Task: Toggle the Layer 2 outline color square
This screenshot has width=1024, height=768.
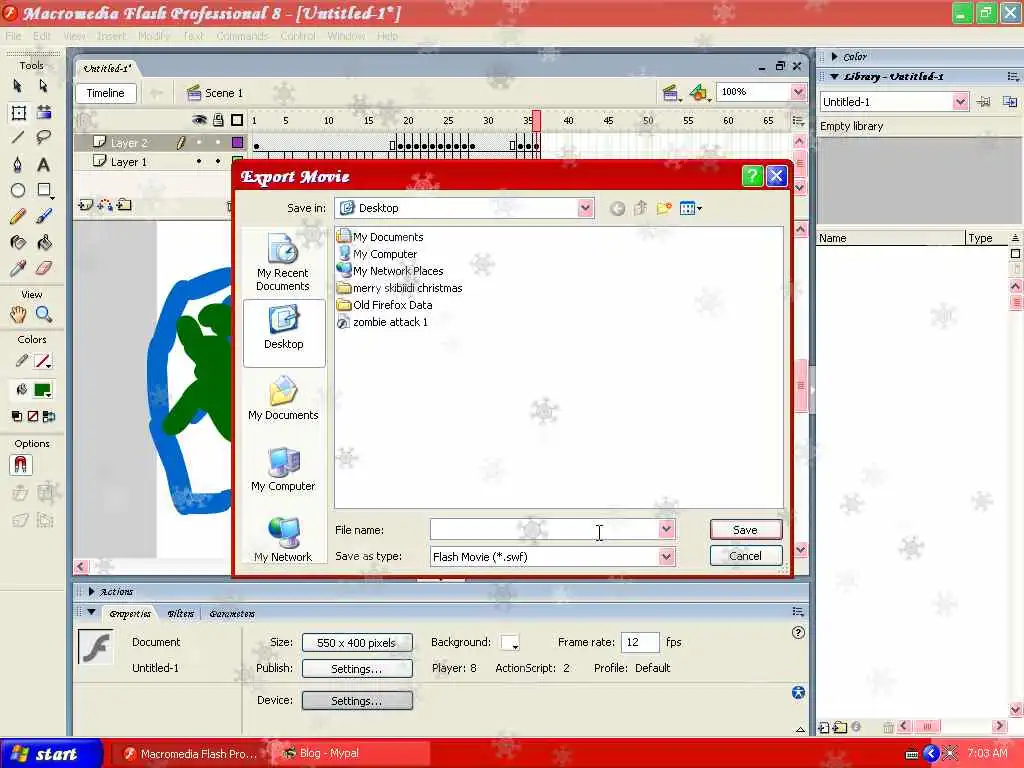Action: 238,142
